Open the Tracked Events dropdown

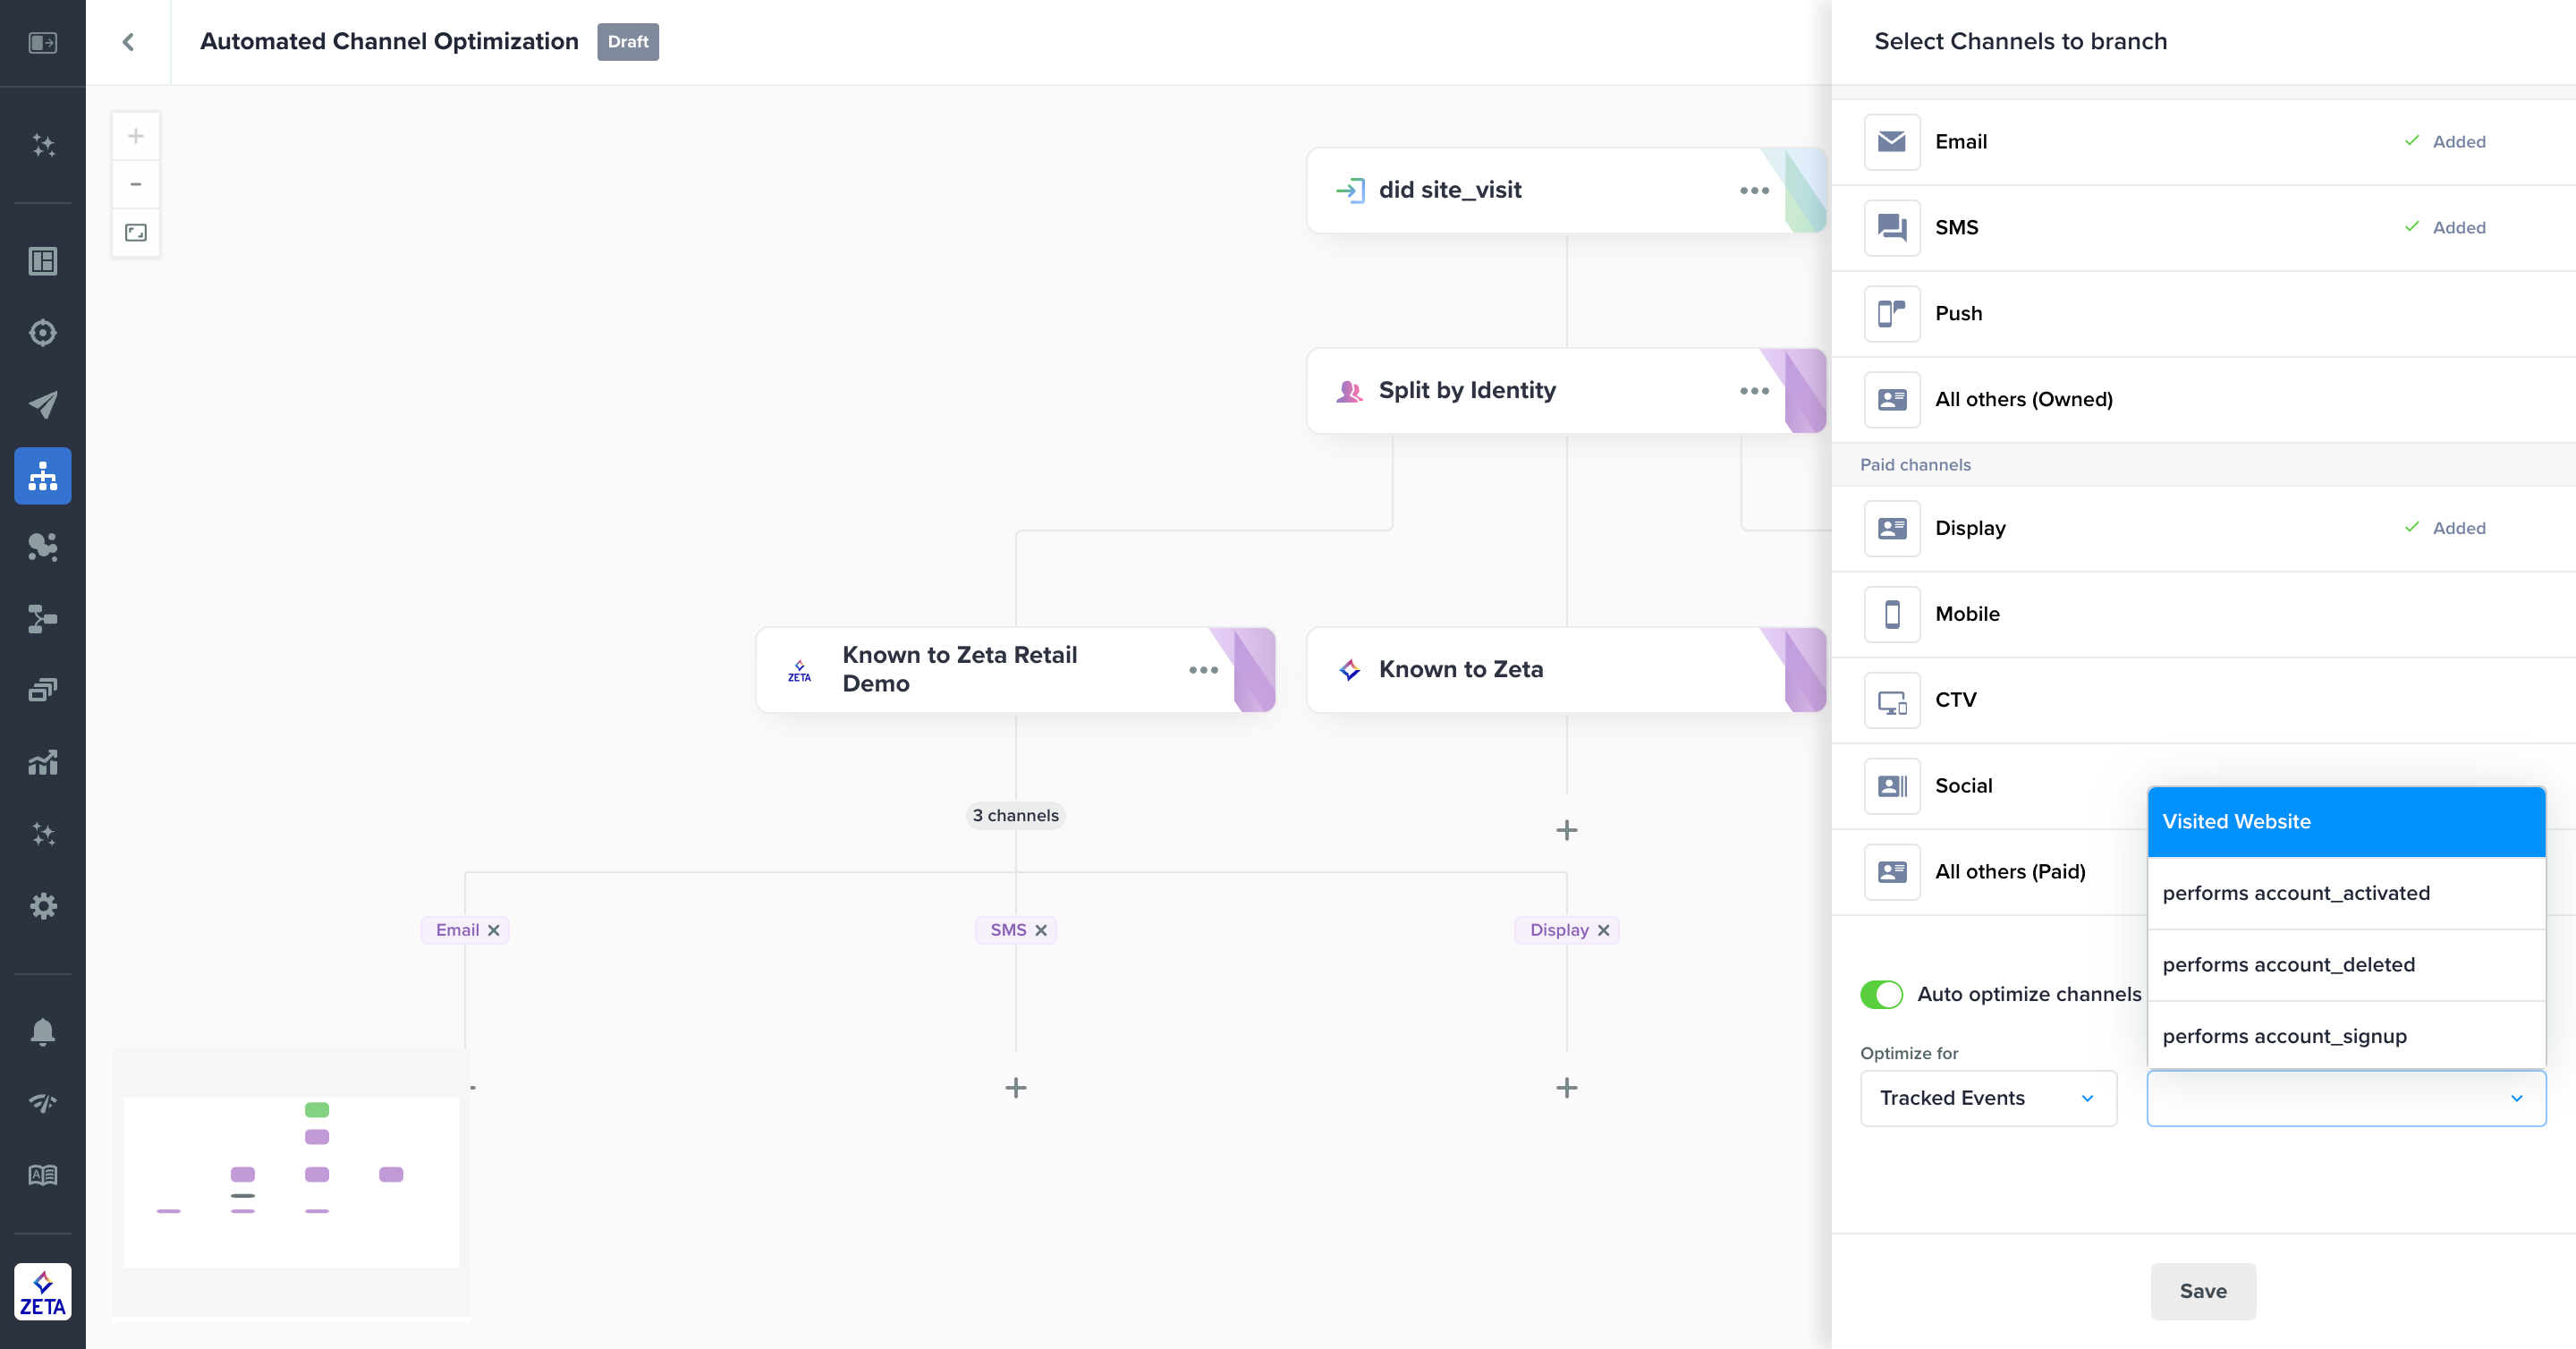tap(1987, 1098)
